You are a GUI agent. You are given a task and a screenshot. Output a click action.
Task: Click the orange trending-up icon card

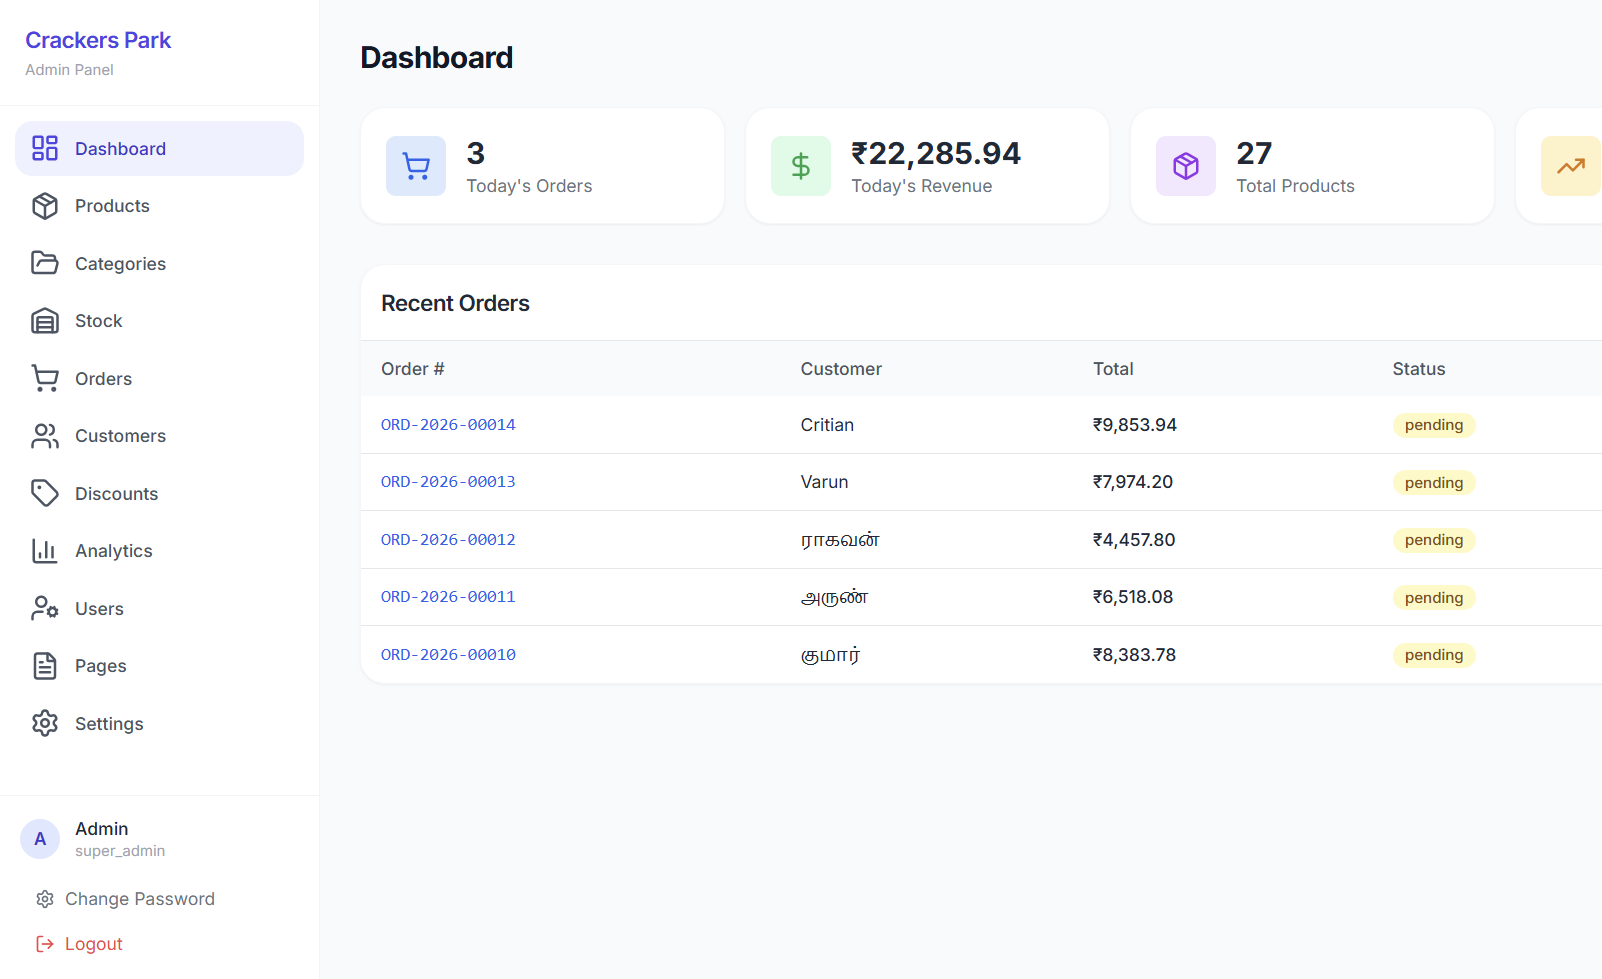pyautogui.click(x=1571, y=166)
